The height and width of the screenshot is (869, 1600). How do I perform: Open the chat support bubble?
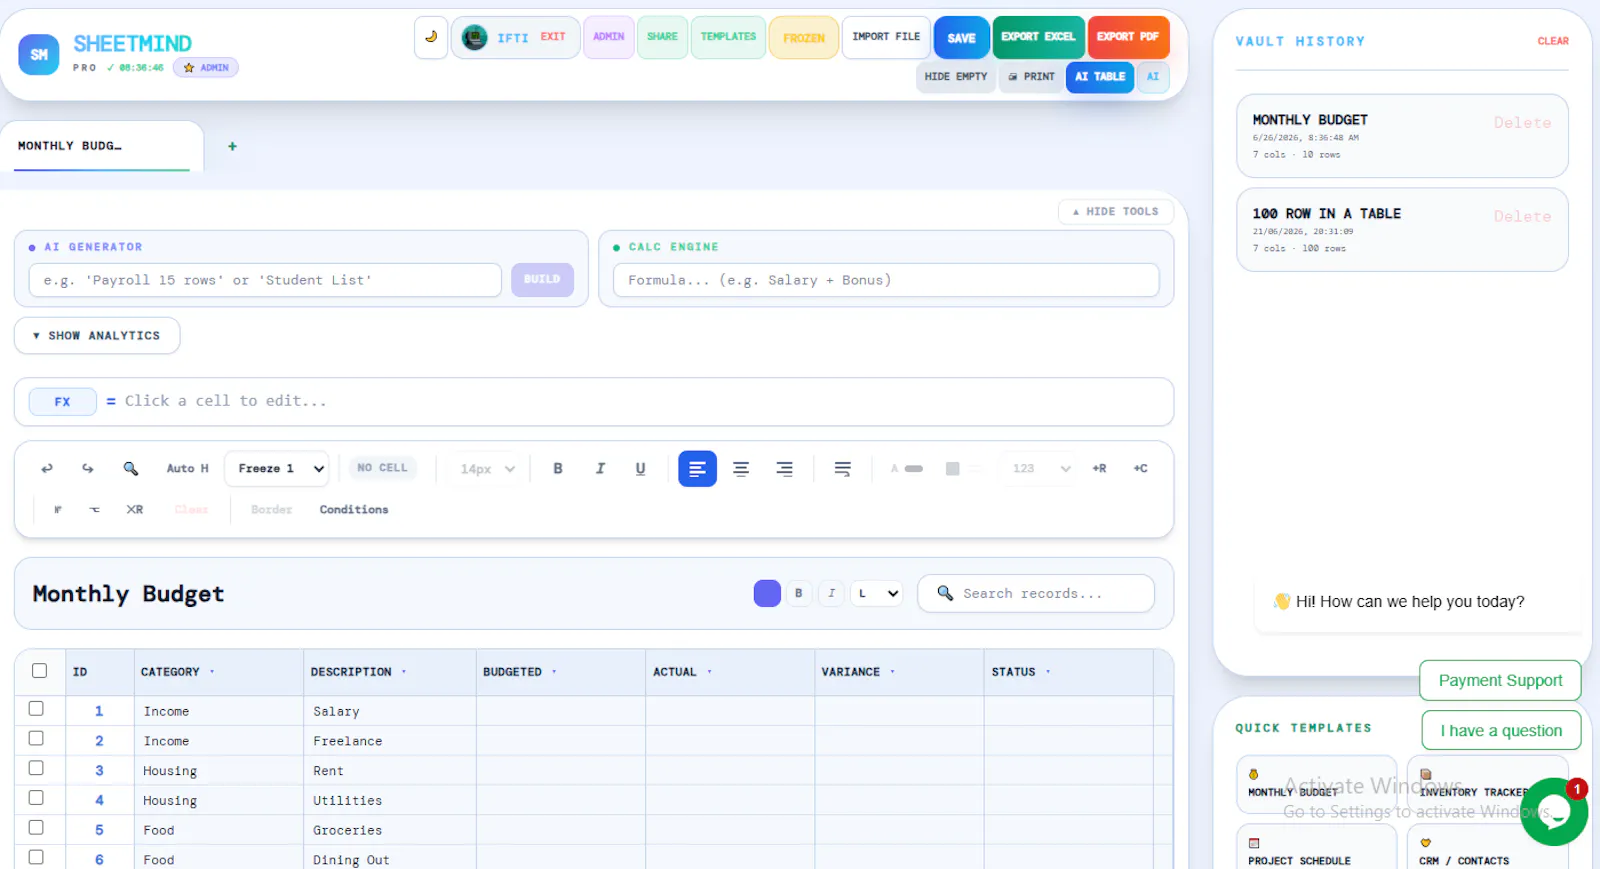click(1554, 811)
